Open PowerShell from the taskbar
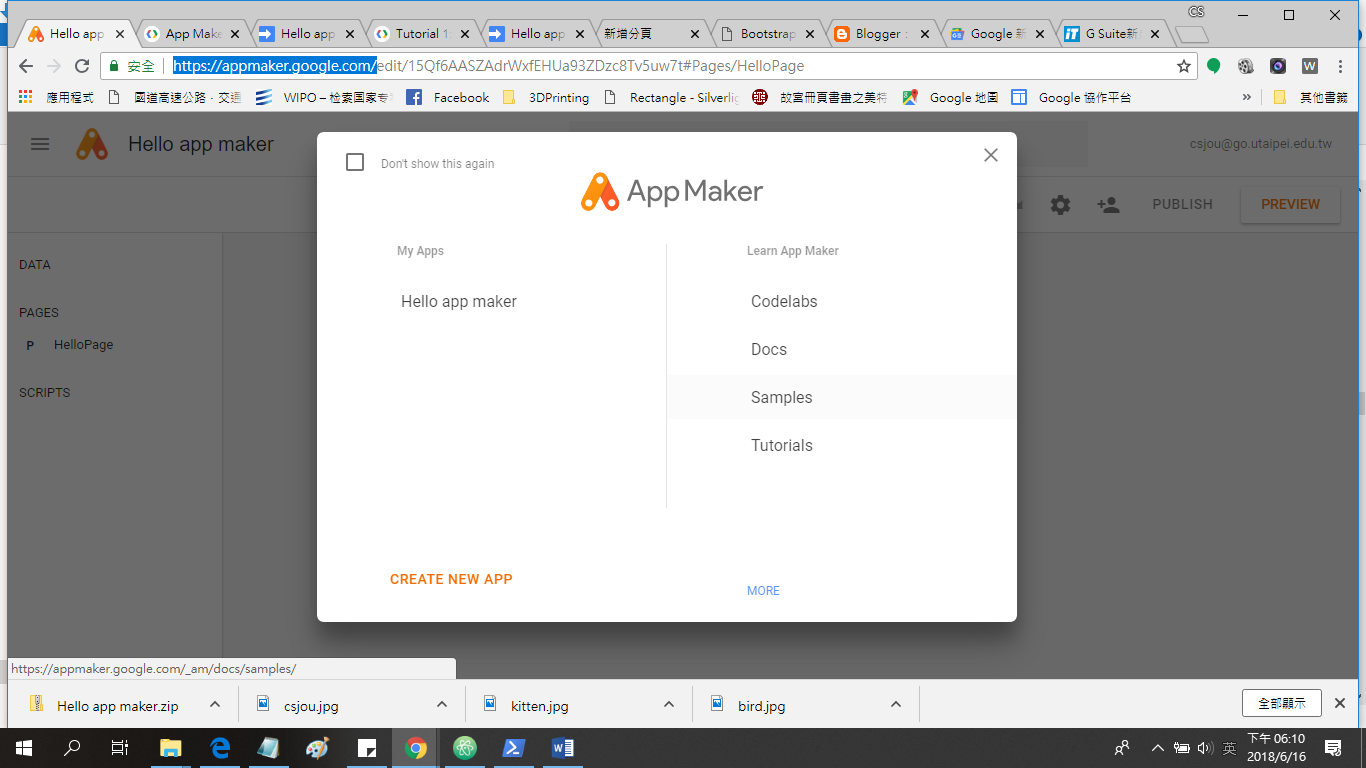This screenshot has width=1366, height=768. point(514,747)
